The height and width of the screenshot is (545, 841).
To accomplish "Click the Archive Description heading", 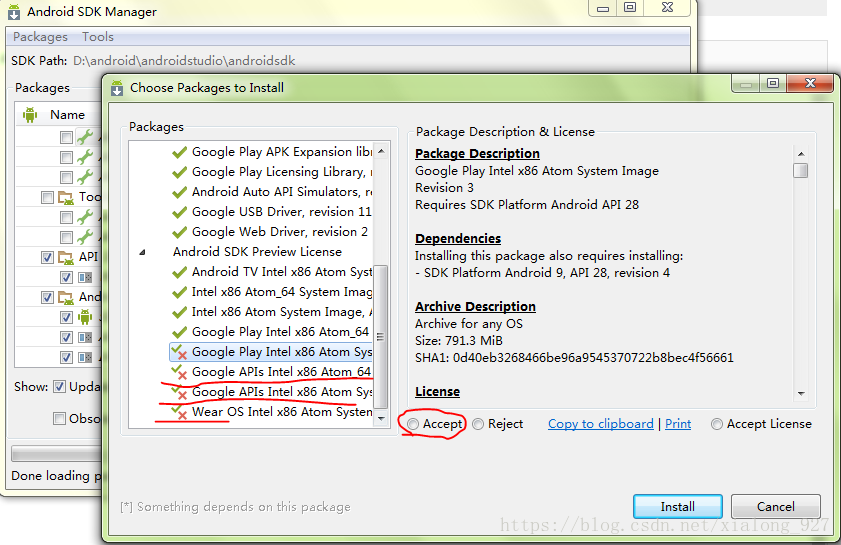I will (x=475, y=306).
